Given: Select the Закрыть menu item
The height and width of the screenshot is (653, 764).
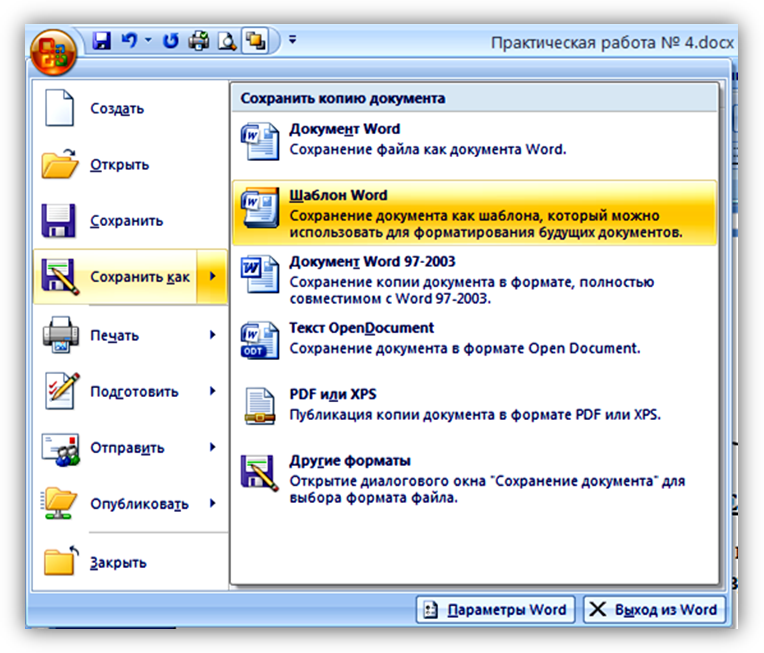Looking at the screenshot, I should coord(130,562).
